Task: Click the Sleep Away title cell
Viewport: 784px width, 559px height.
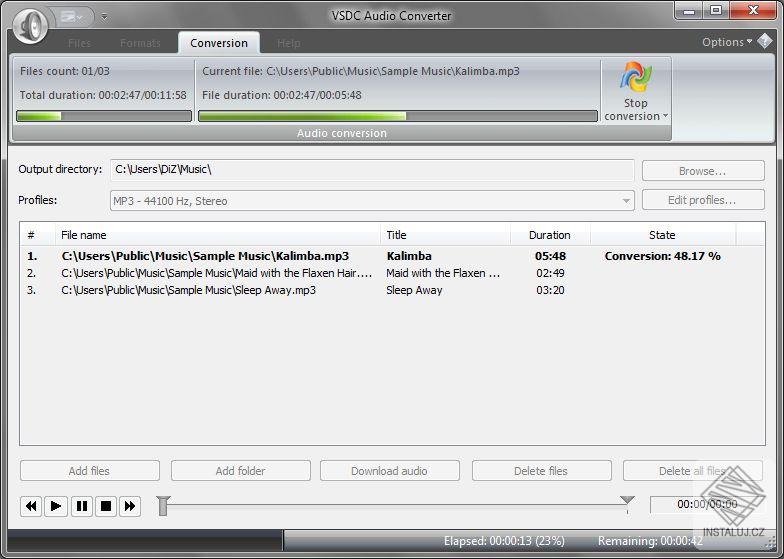Action: pyautogui.click(x=414, y=290)
